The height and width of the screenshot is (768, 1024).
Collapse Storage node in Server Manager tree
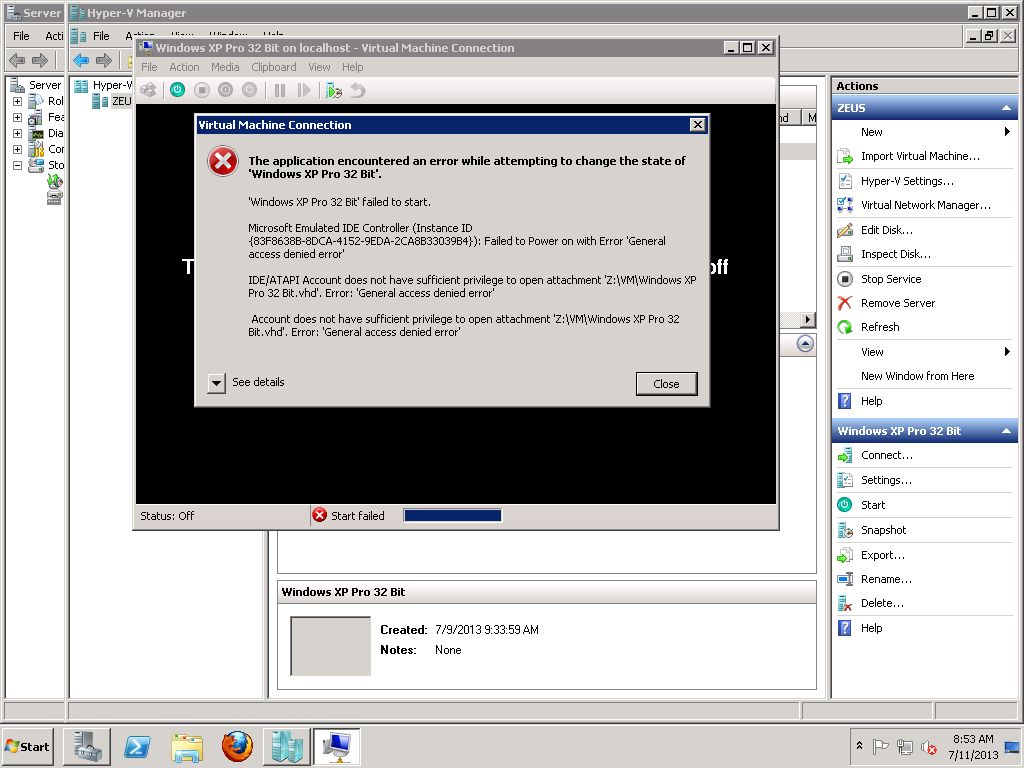coord(18,165)
